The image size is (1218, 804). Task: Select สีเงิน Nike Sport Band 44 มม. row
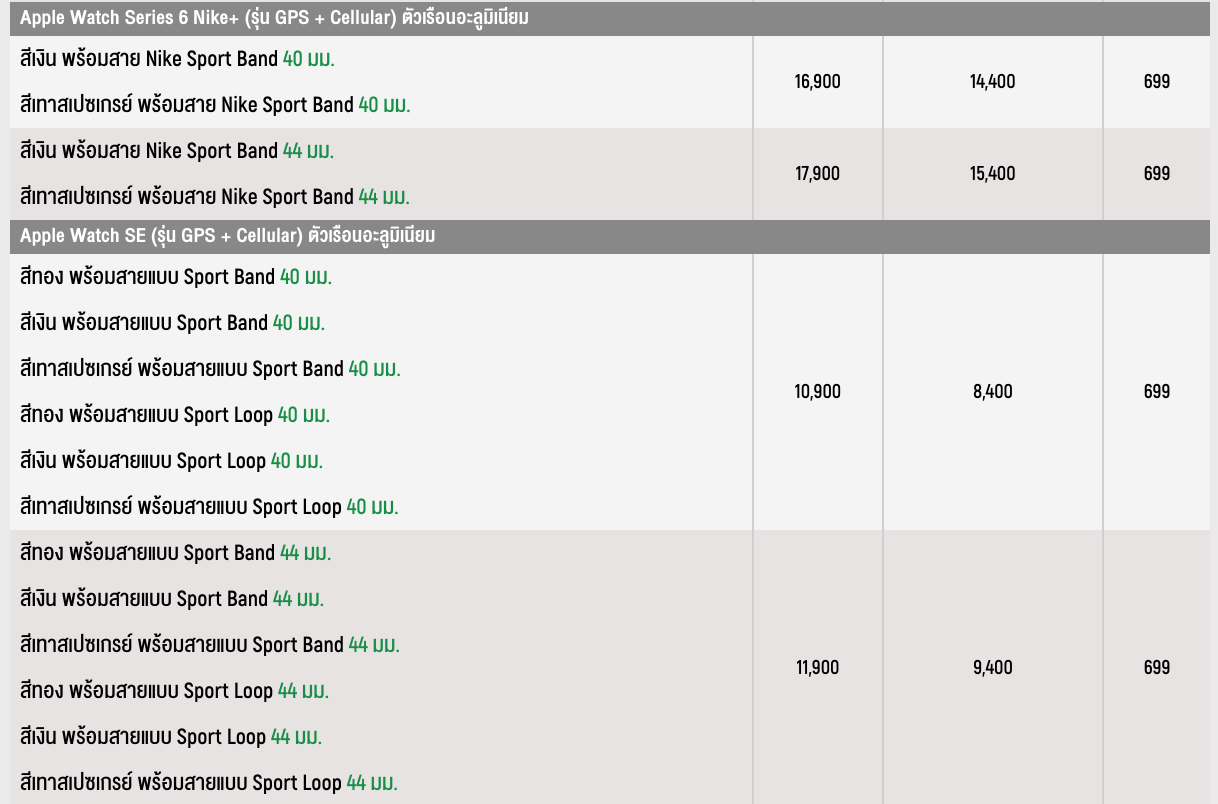(x=177, y=151)
